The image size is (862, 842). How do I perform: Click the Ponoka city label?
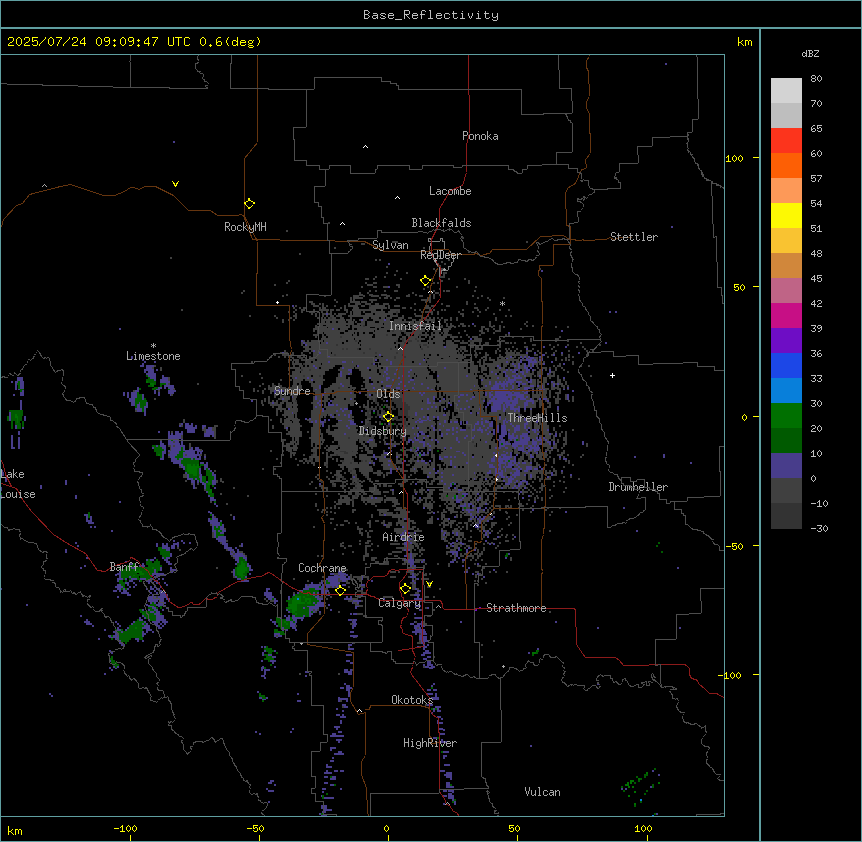click(x=480, y=136)
